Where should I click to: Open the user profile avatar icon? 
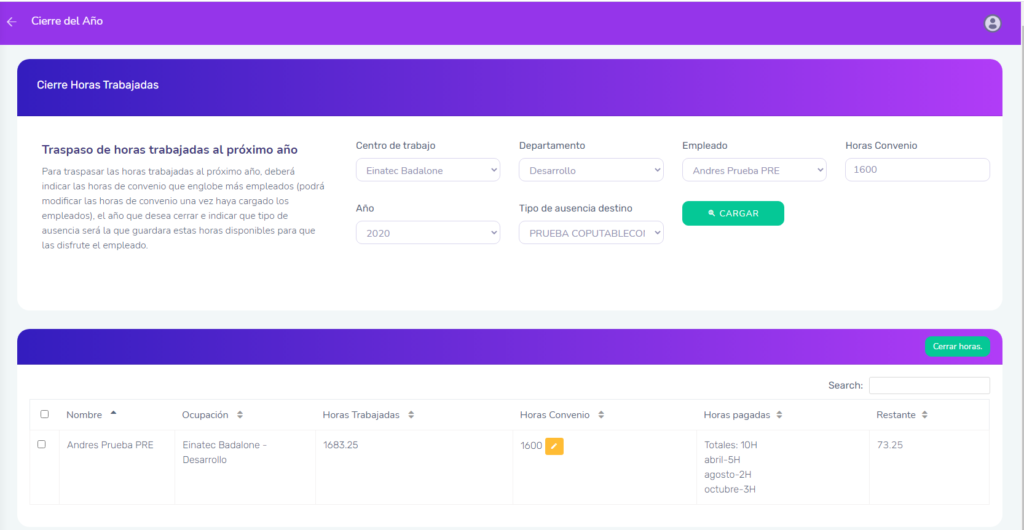(992, 23)
